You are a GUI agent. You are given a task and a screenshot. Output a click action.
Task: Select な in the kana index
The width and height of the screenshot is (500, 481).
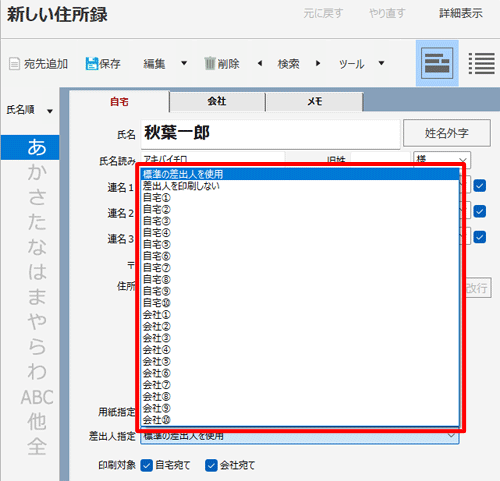click(x=37, y=247)
